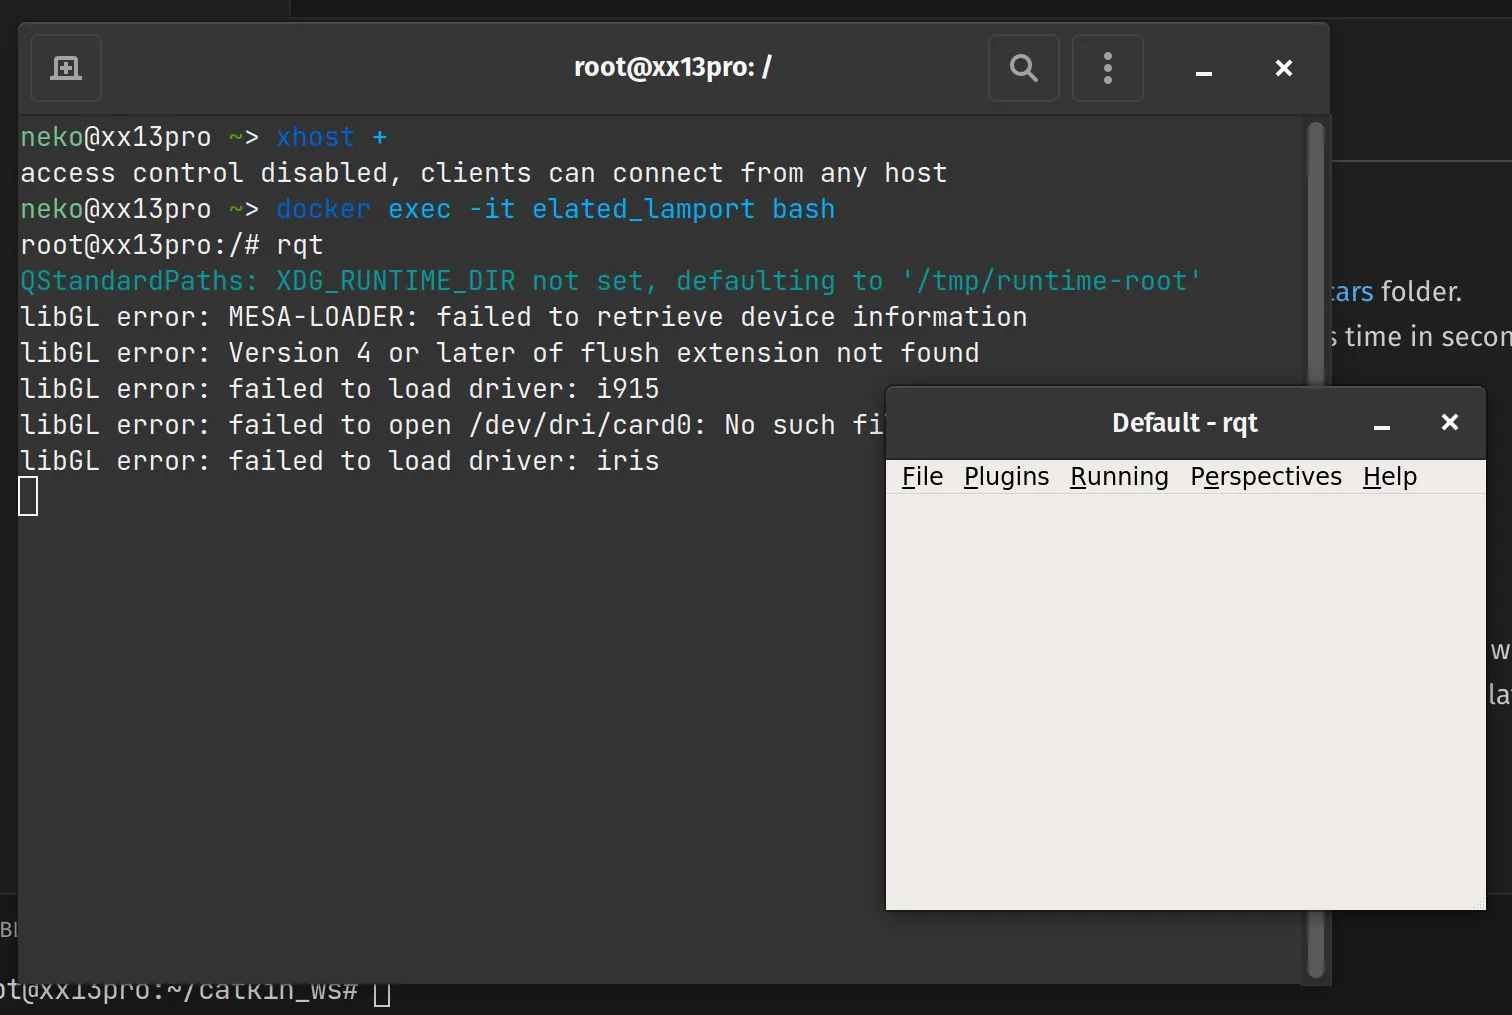Open the File menu in rqt
Screen dimensions: 1512x1015
click(x=922, y=477)
